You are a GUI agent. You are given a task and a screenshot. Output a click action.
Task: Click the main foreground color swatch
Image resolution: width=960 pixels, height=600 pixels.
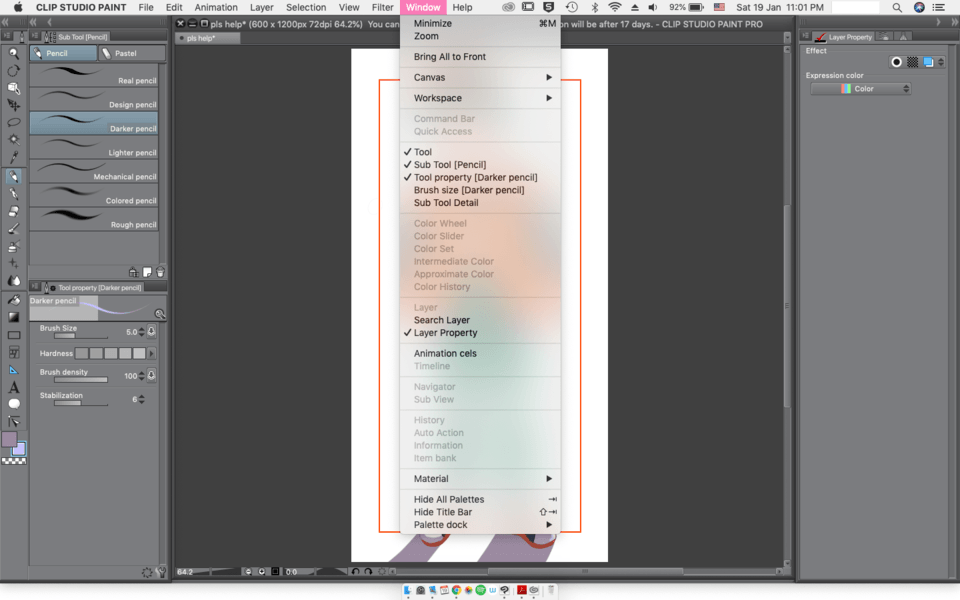click(x=9, y=439)
